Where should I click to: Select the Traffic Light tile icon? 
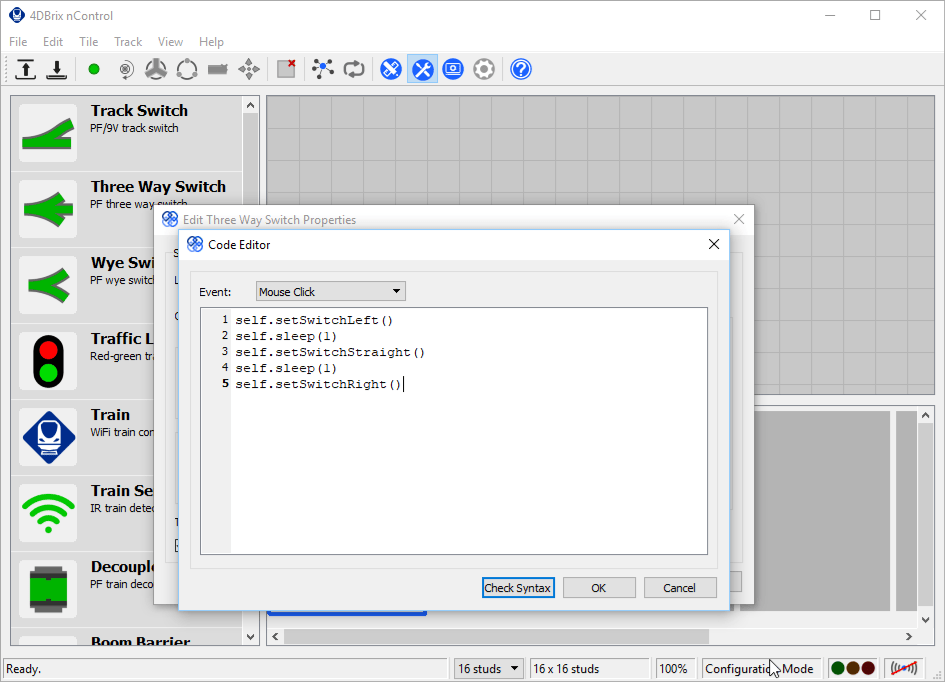[x=48, y=361]
